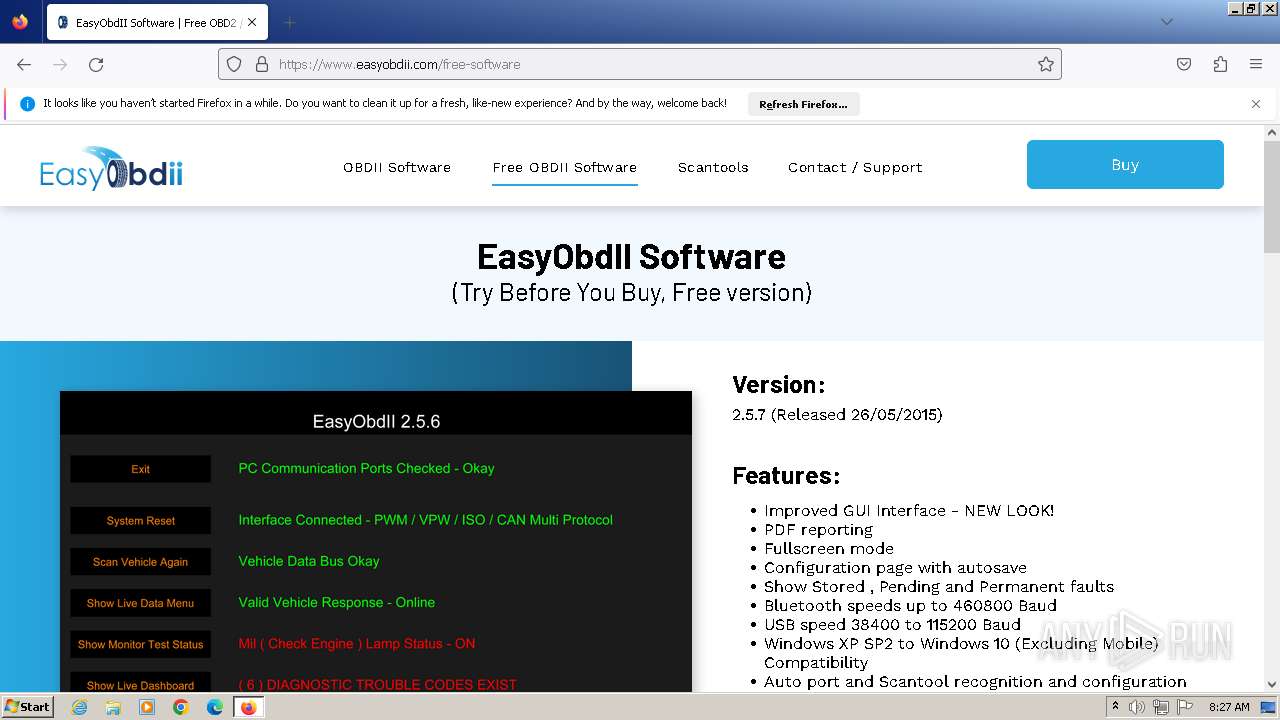Click the site padlock security icon
The width and height of the screenshot is (1280, 720).
pos(262,64)
